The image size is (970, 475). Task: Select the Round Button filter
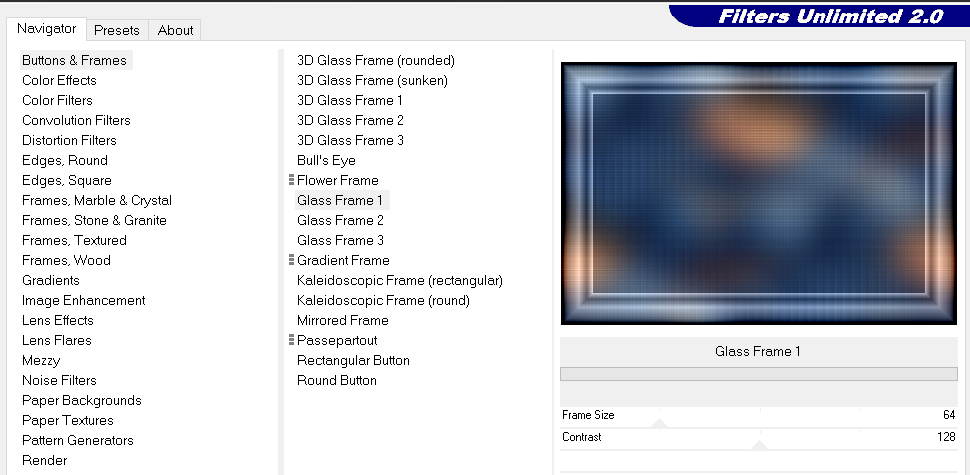[336, 380]
